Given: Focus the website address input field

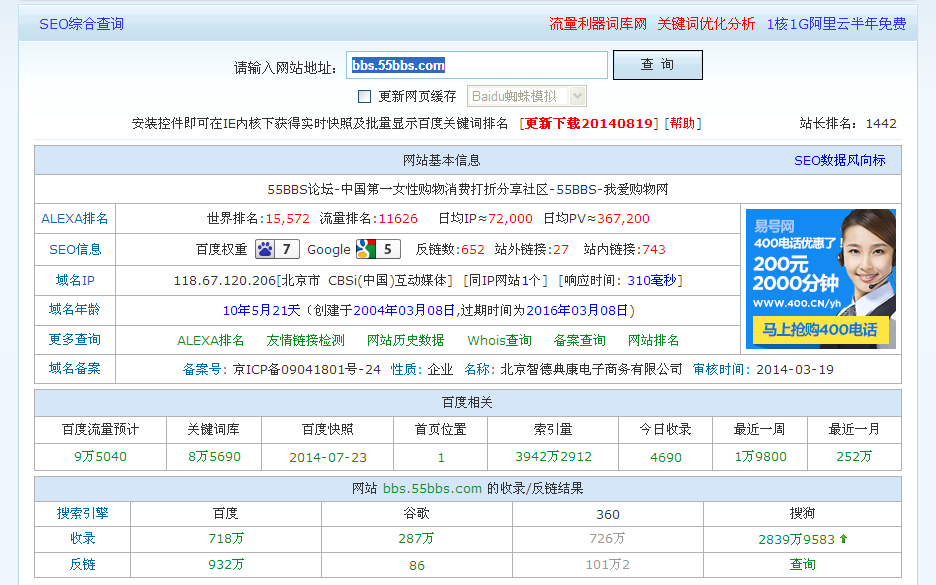Looking at the screenshot, I should 476,66.
